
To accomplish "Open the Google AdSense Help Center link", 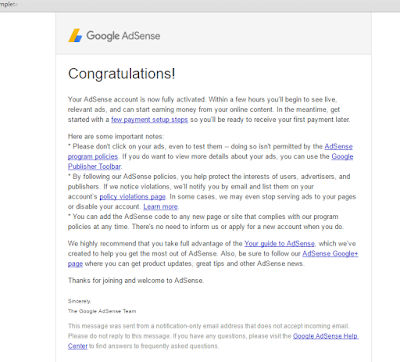I will pyautogui.click(x=326, y=336).
